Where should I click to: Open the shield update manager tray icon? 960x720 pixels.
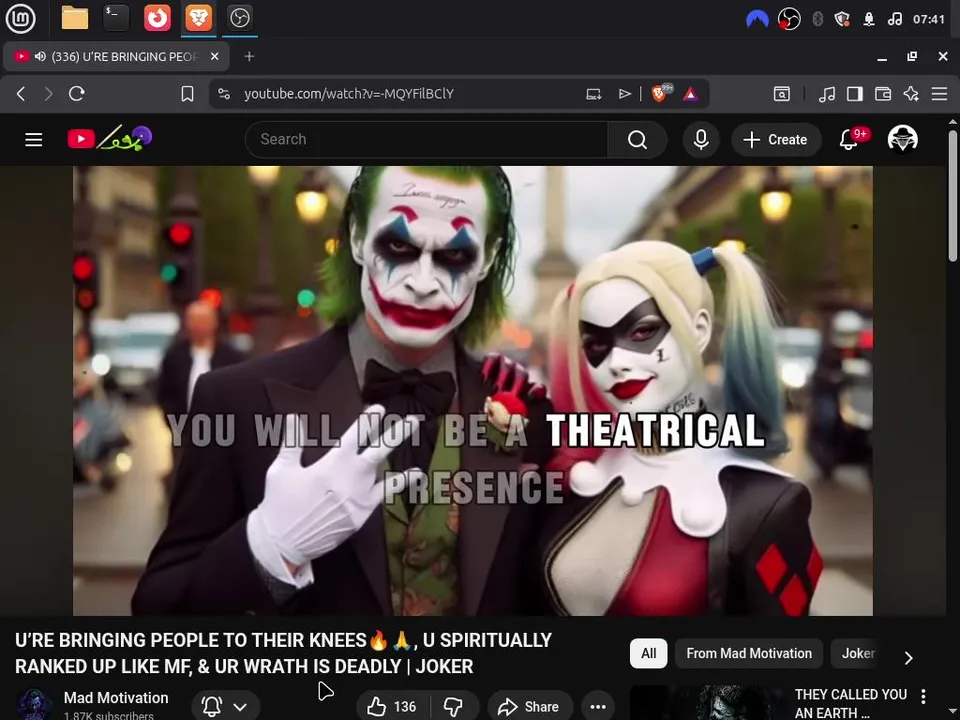[x=842, y=19]
